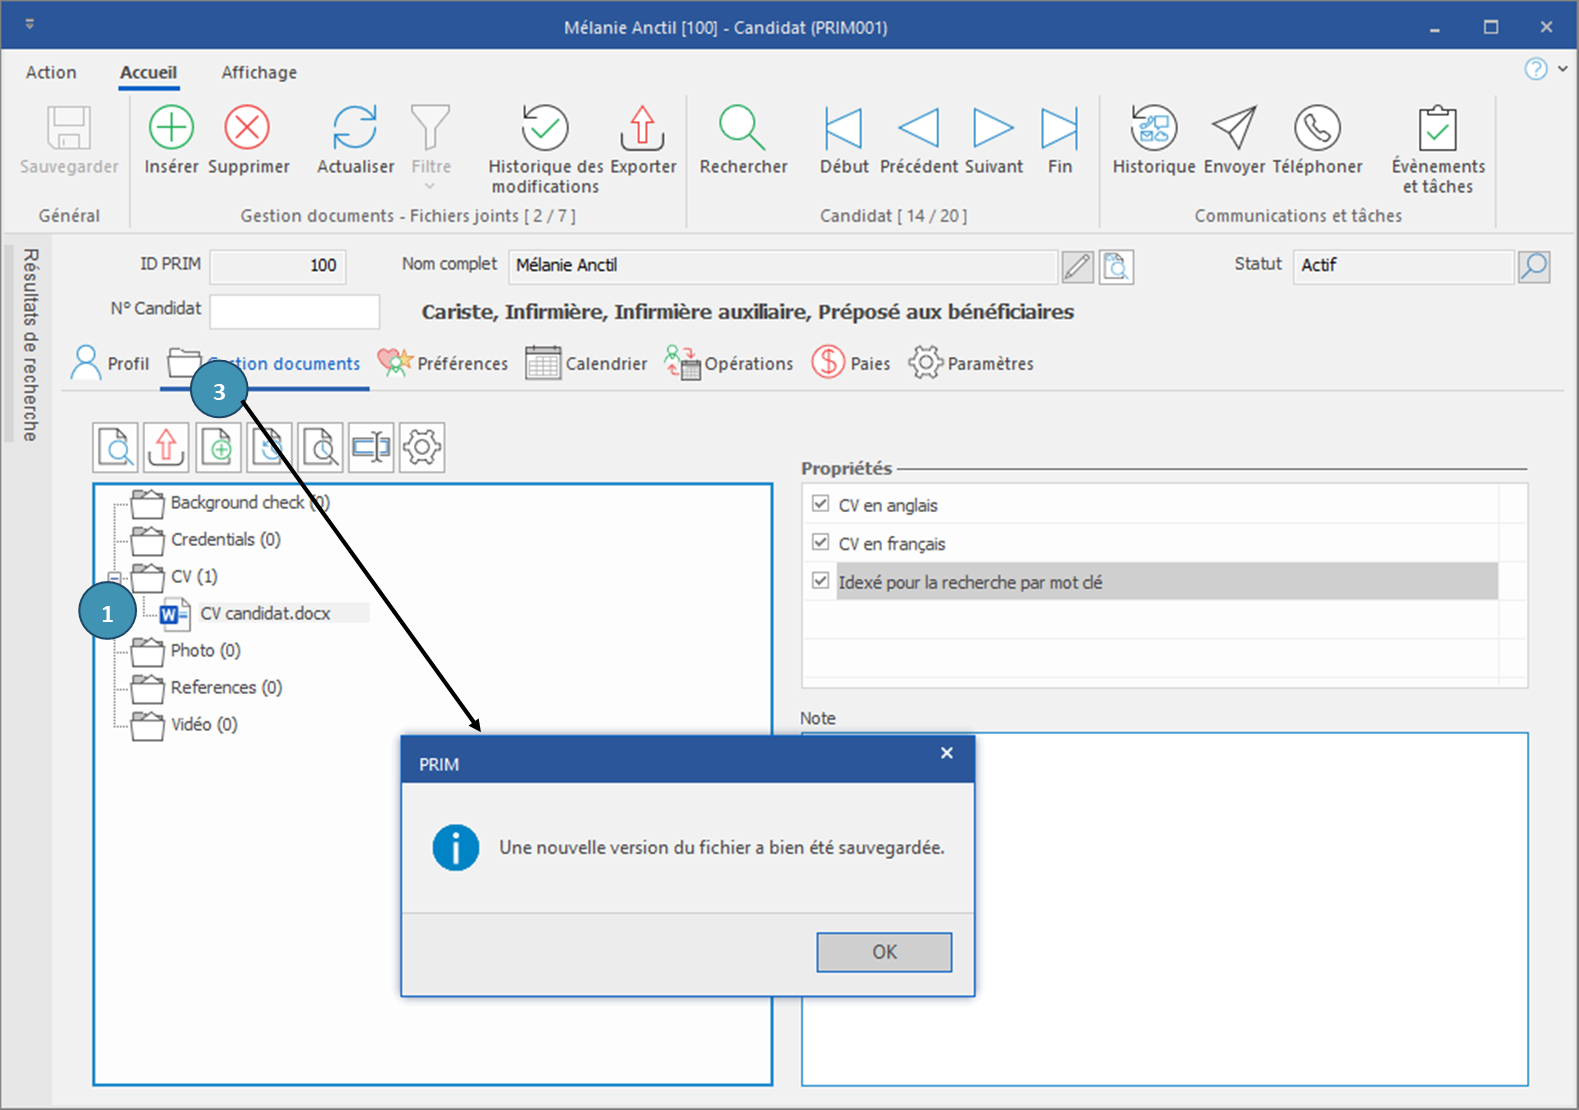Screen dimensions: 1579x1110
Task: Toggle the CV en français checkbox
Action: pos(821,542)
